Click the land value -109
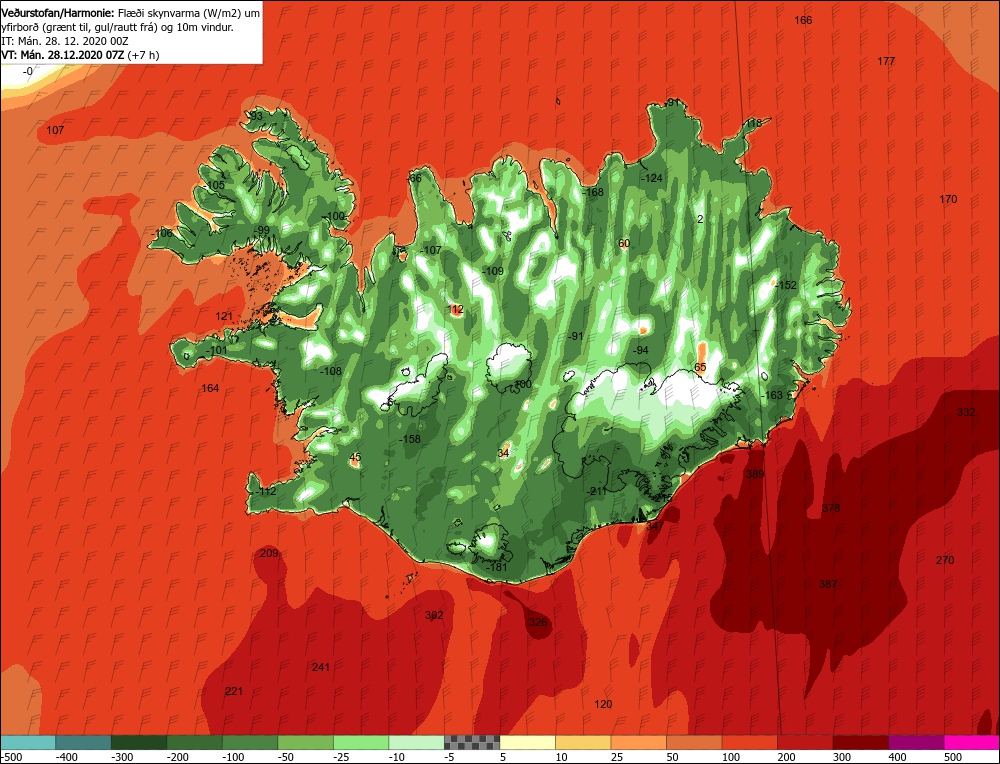The width and height of the screenshot is (1000, 764). tap(493, 272)
